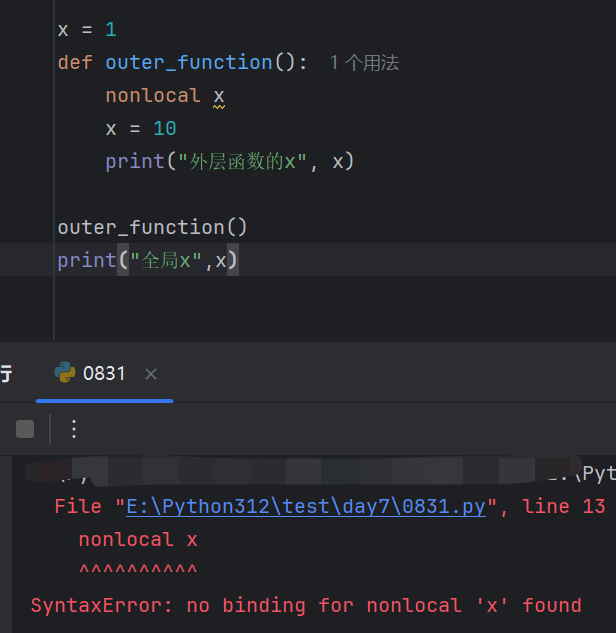Click the string "全局x" in the last print
The height and width of the screenshot is (633, 616).
point(166,260)
